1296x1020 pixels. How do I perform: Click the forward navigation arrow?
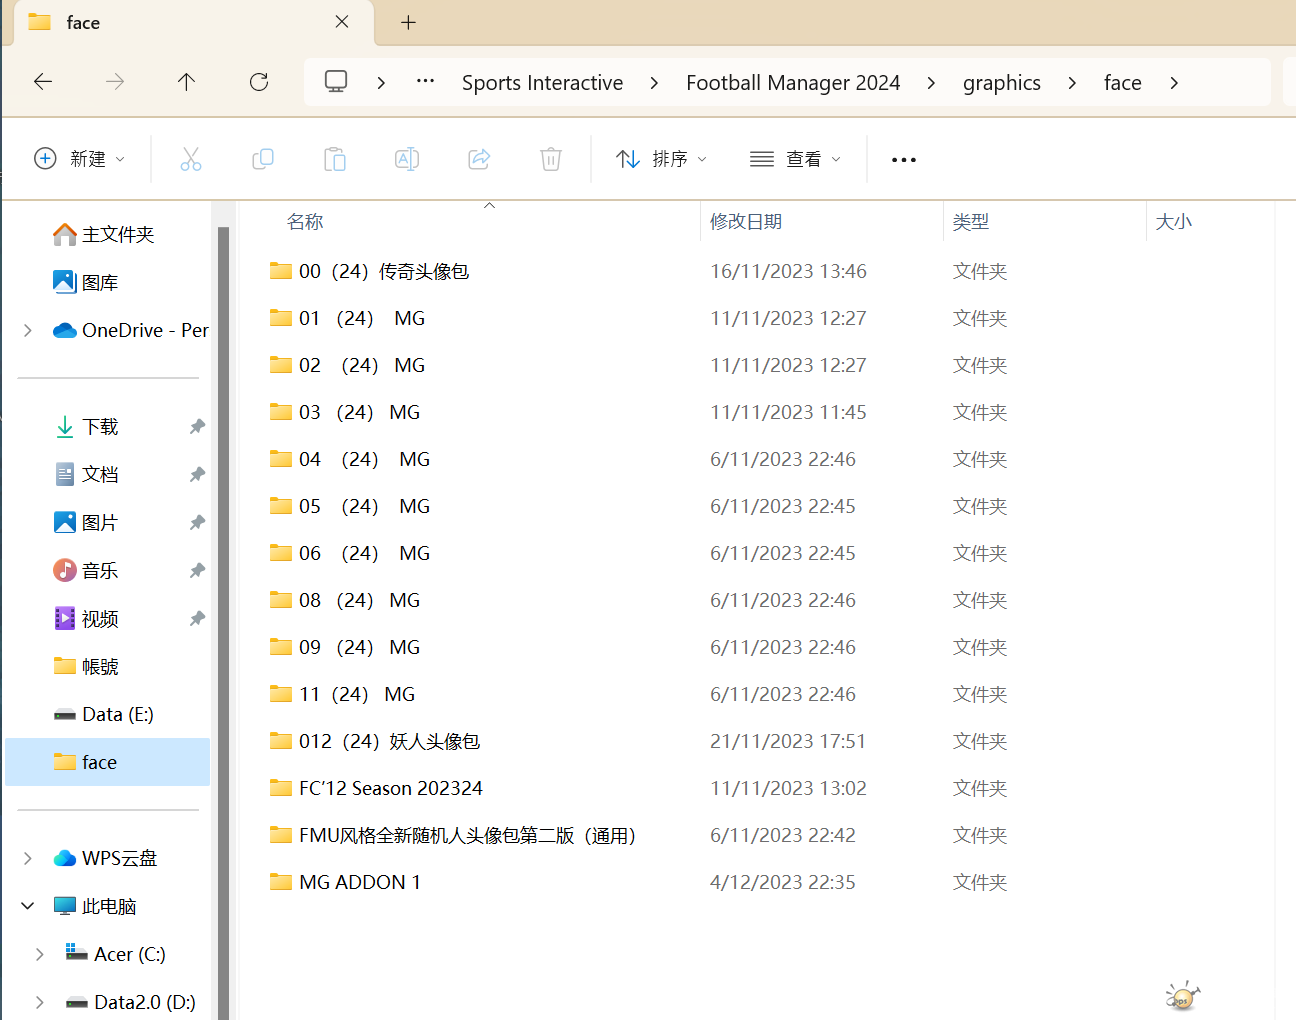pos(115,82)
